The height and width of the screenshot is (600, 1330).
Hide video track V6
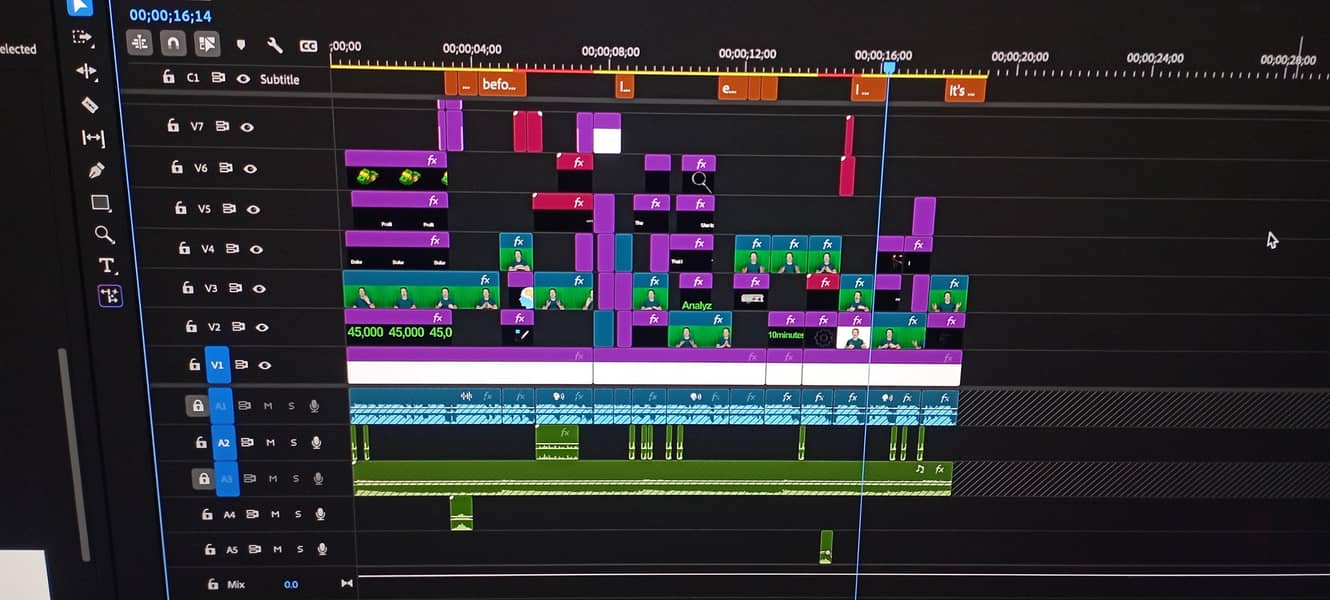[x=250, y=169]
